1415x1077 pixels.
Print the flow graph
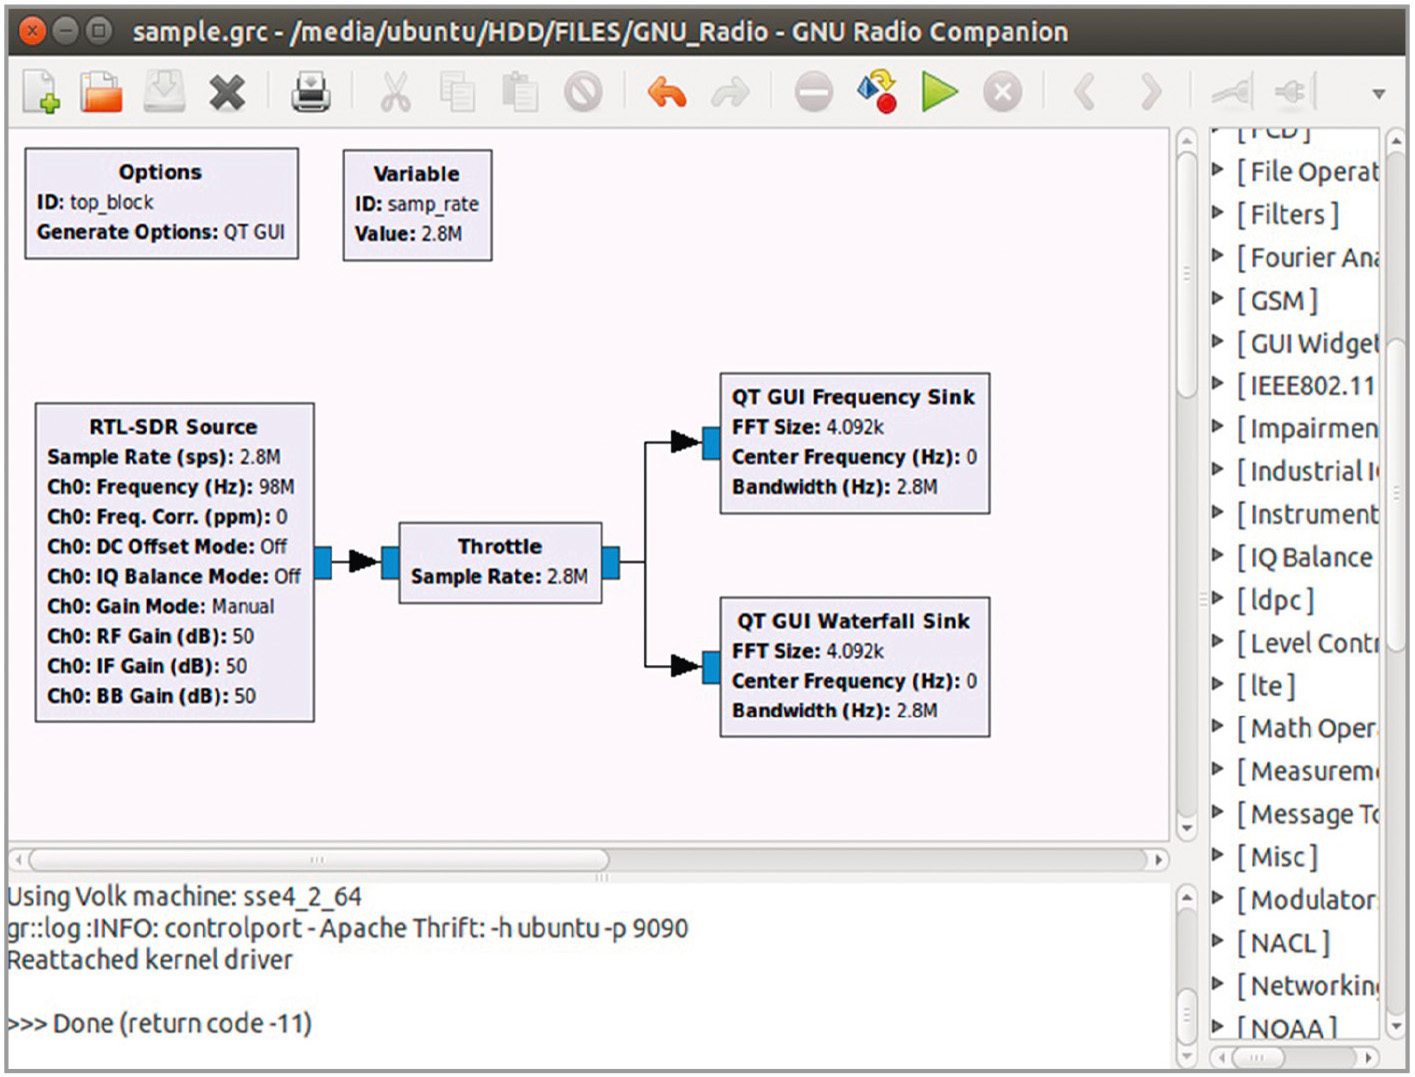[x=311, y=93]
